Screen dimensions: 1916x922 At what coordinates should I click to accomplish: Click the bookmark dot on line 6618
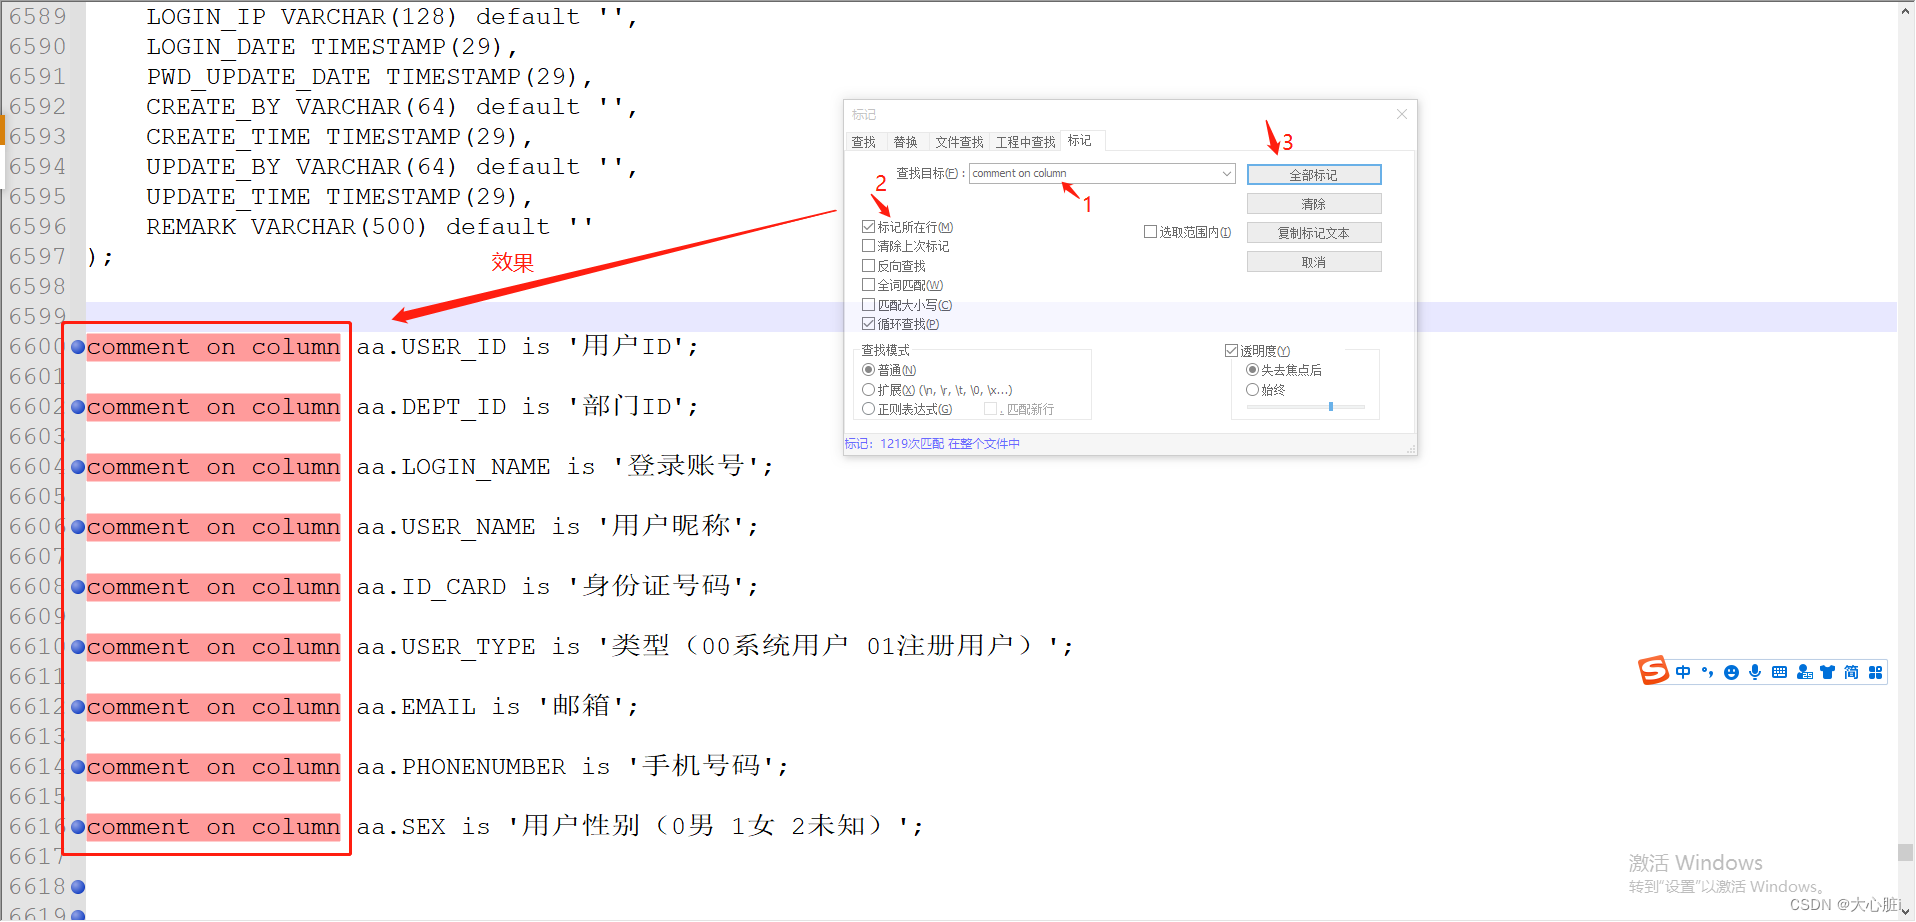pyautogui.click(x=78, y=887)
